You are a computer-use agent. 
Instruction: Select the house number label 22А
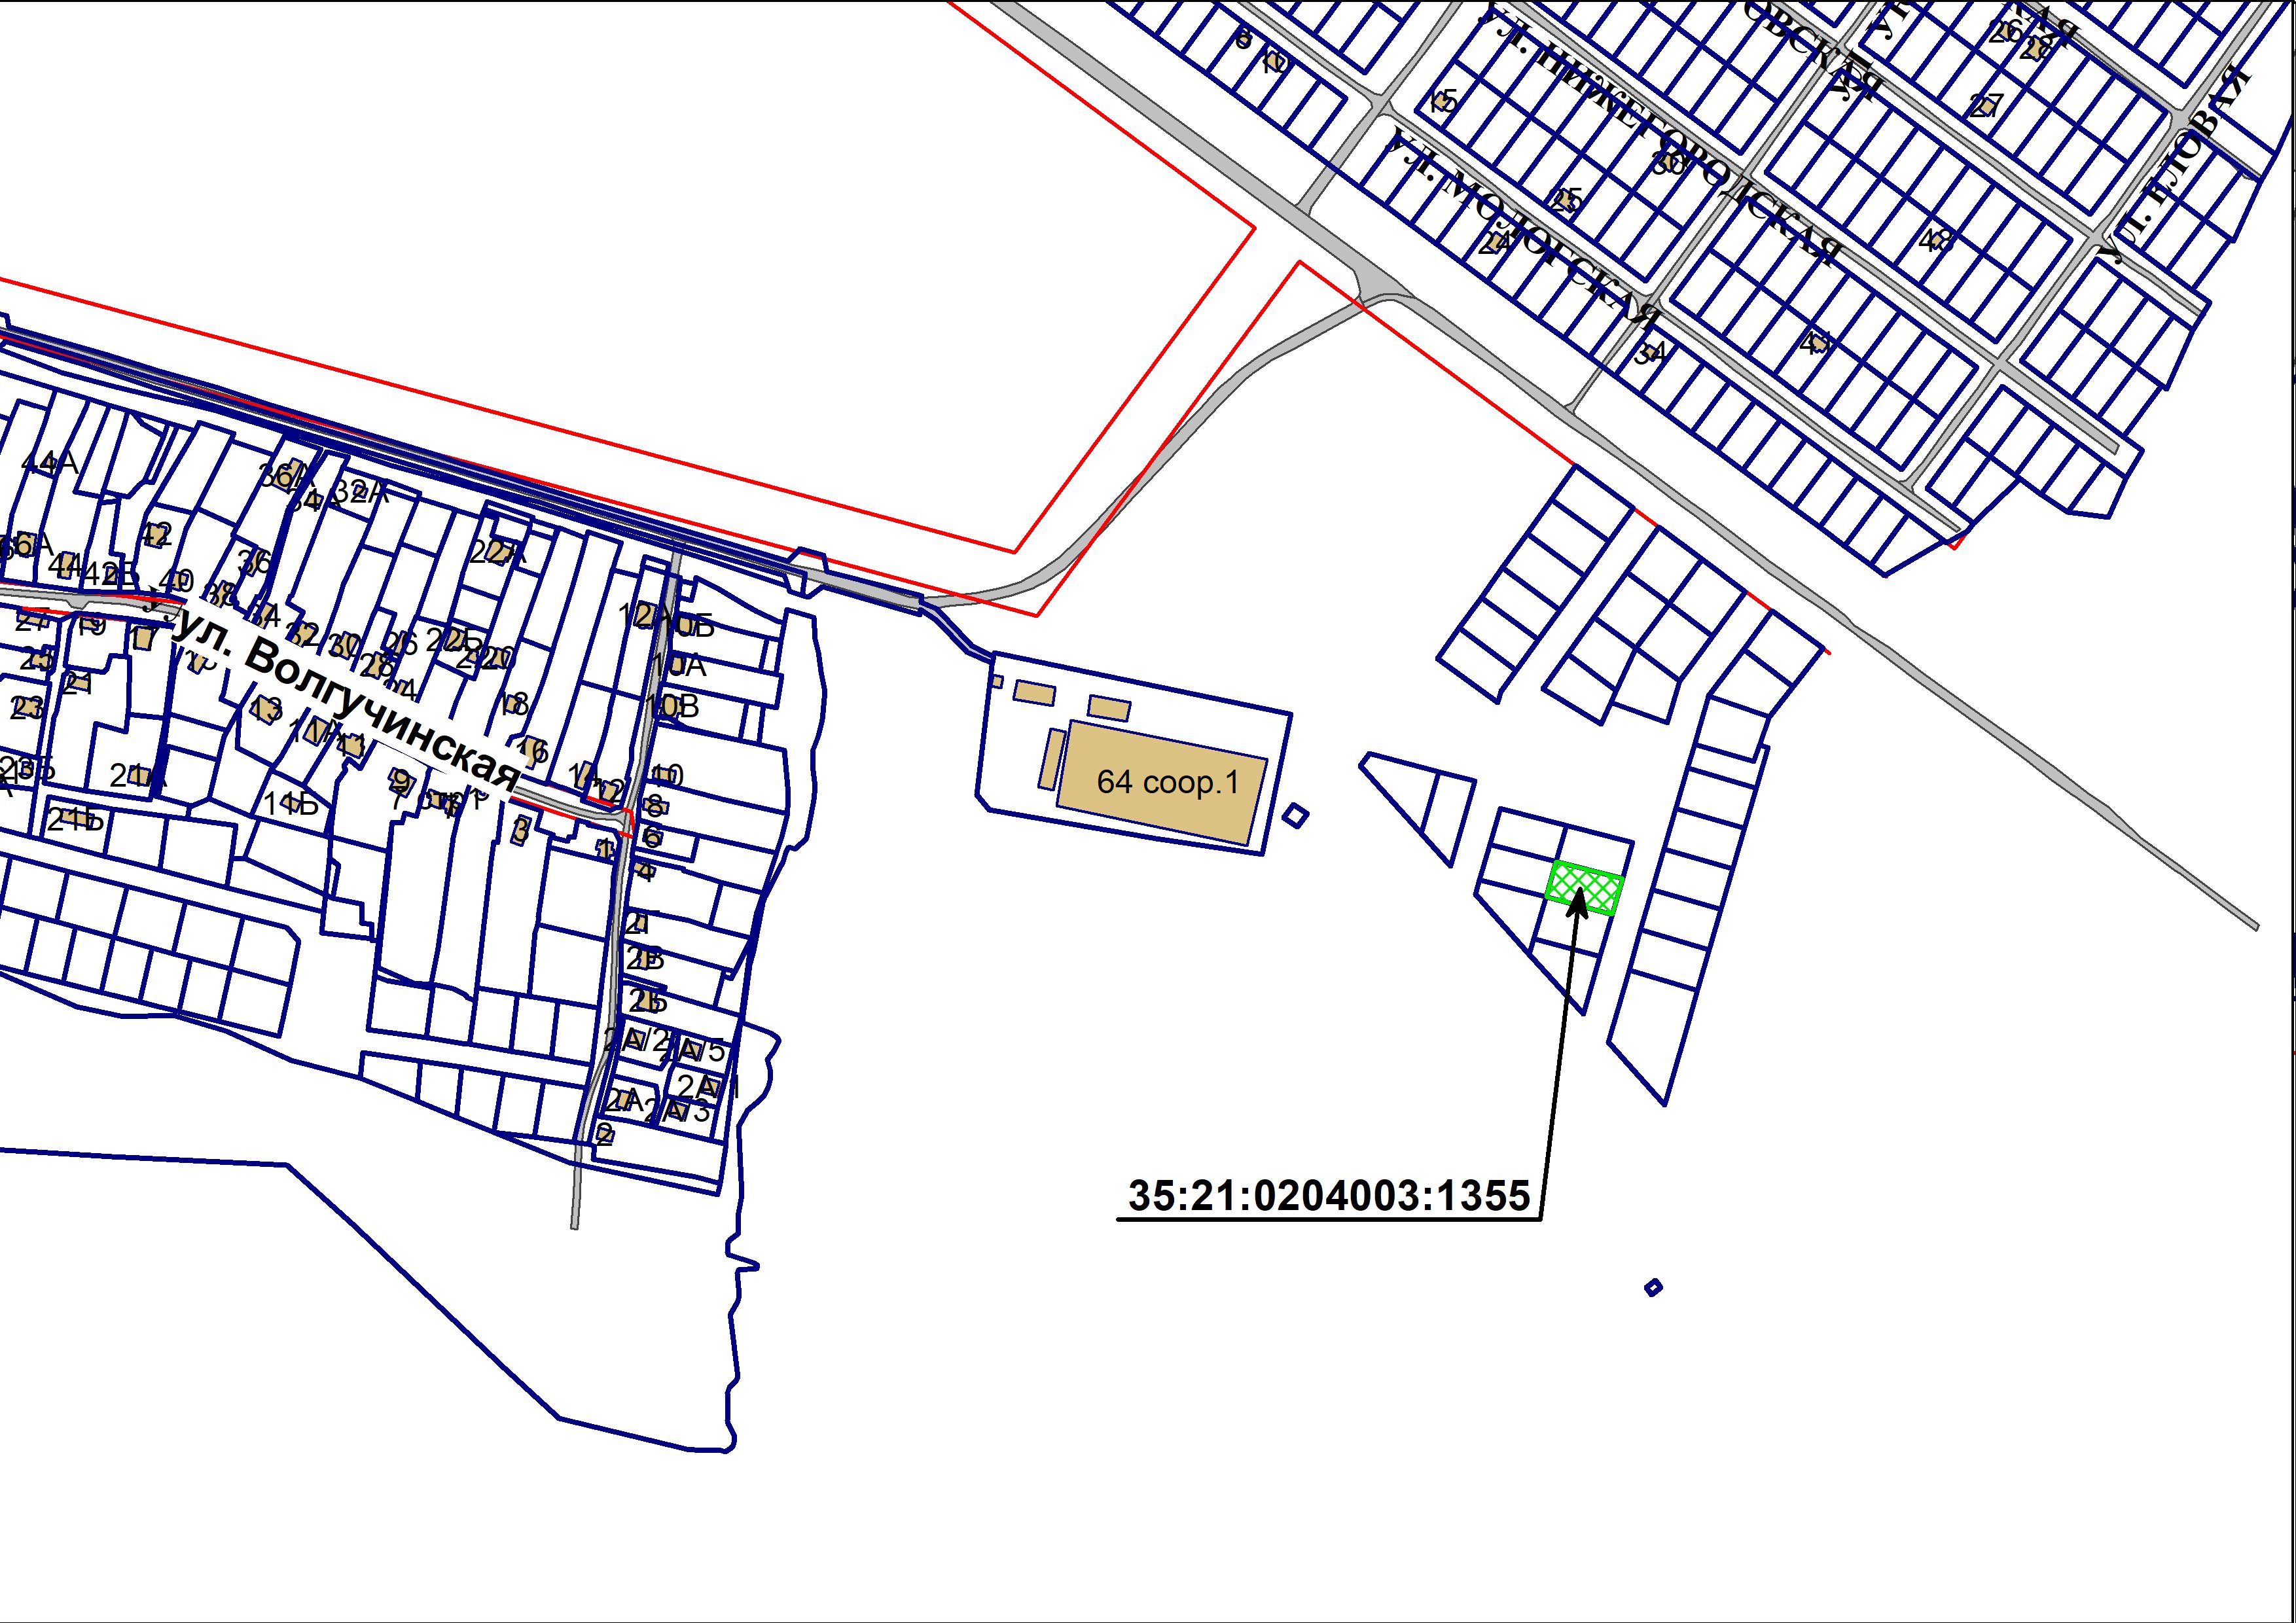[x=497, y=553]
